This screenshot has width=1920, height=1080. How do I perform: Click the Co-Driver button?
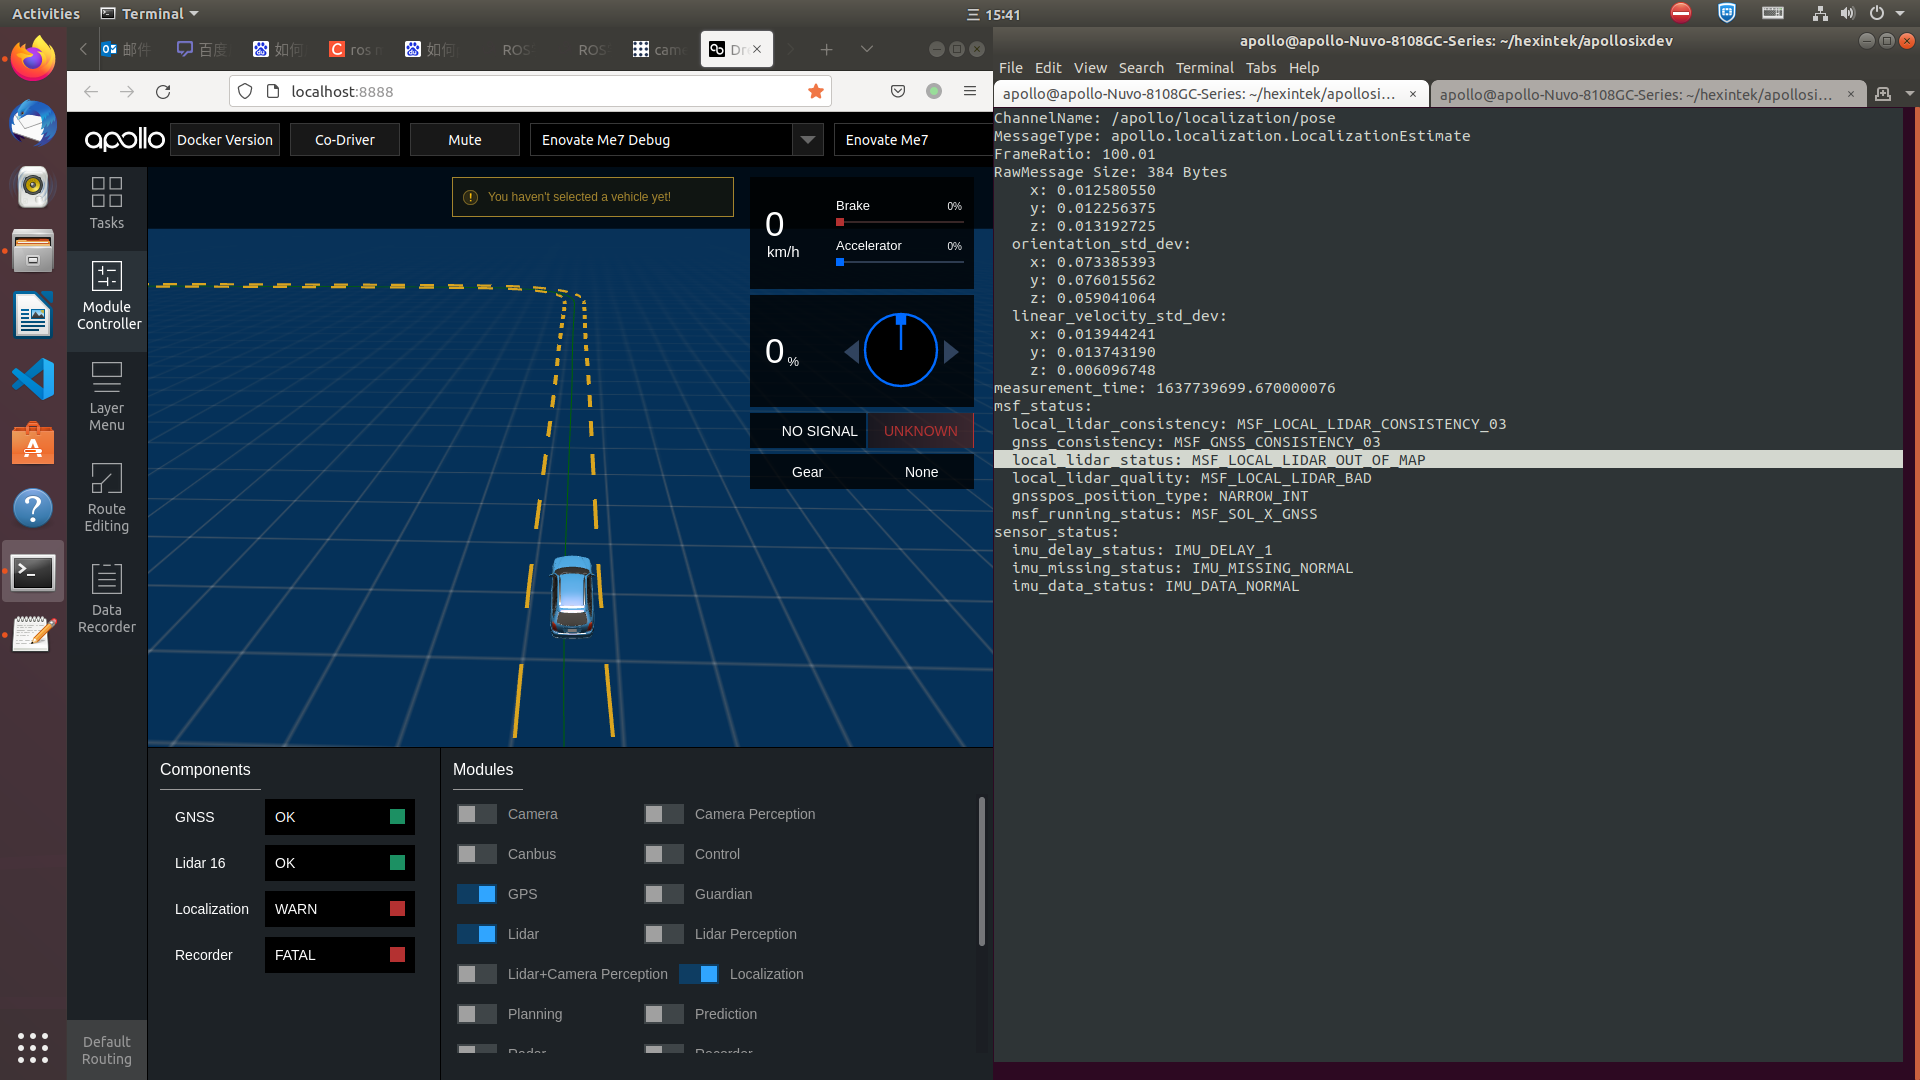(x=344, y=139)
